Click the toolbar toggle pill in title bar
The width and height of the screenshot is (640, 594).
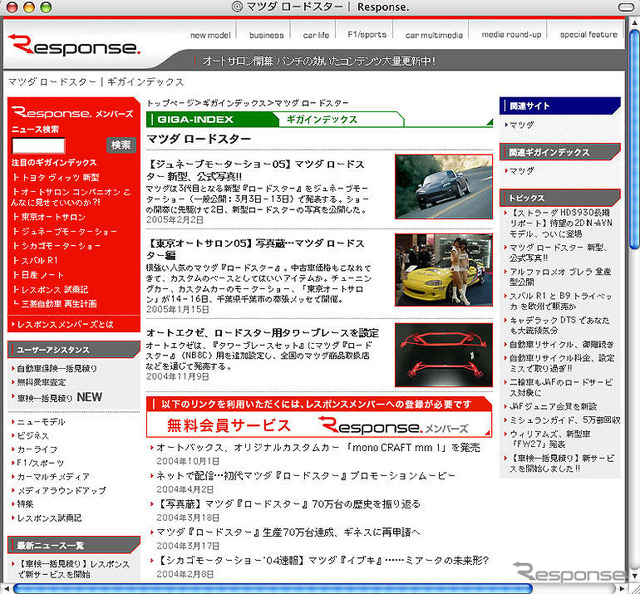pyautogui.click(x=627, y=7)
